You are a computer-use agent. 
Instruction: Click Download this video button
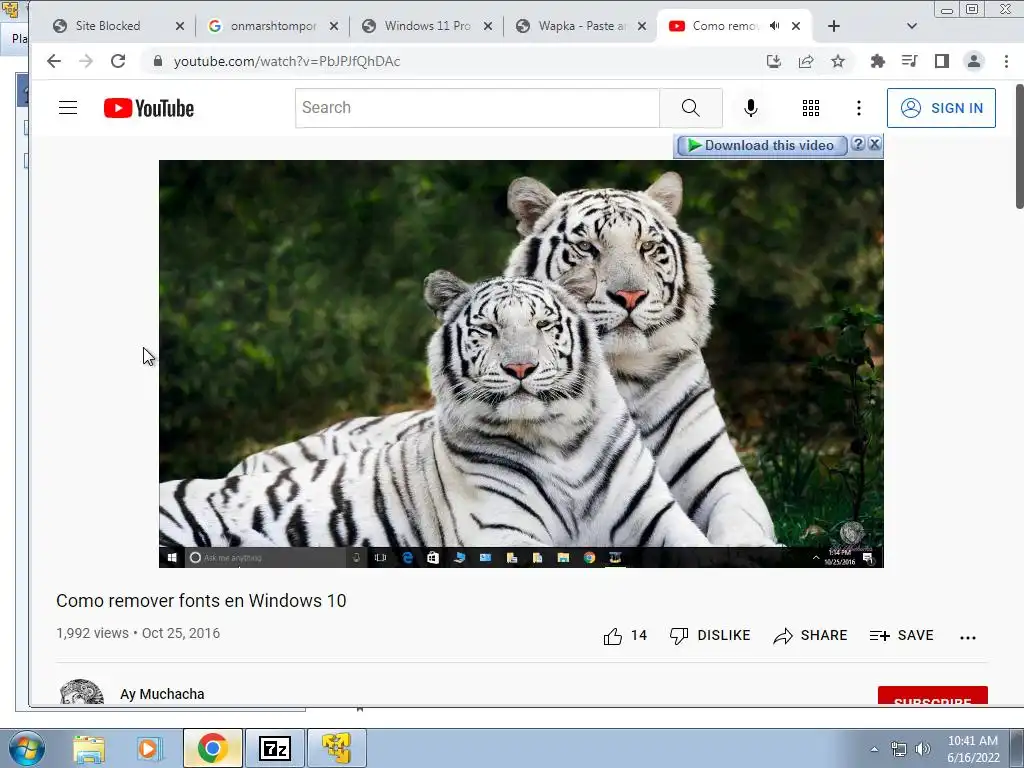coord(761,146)
